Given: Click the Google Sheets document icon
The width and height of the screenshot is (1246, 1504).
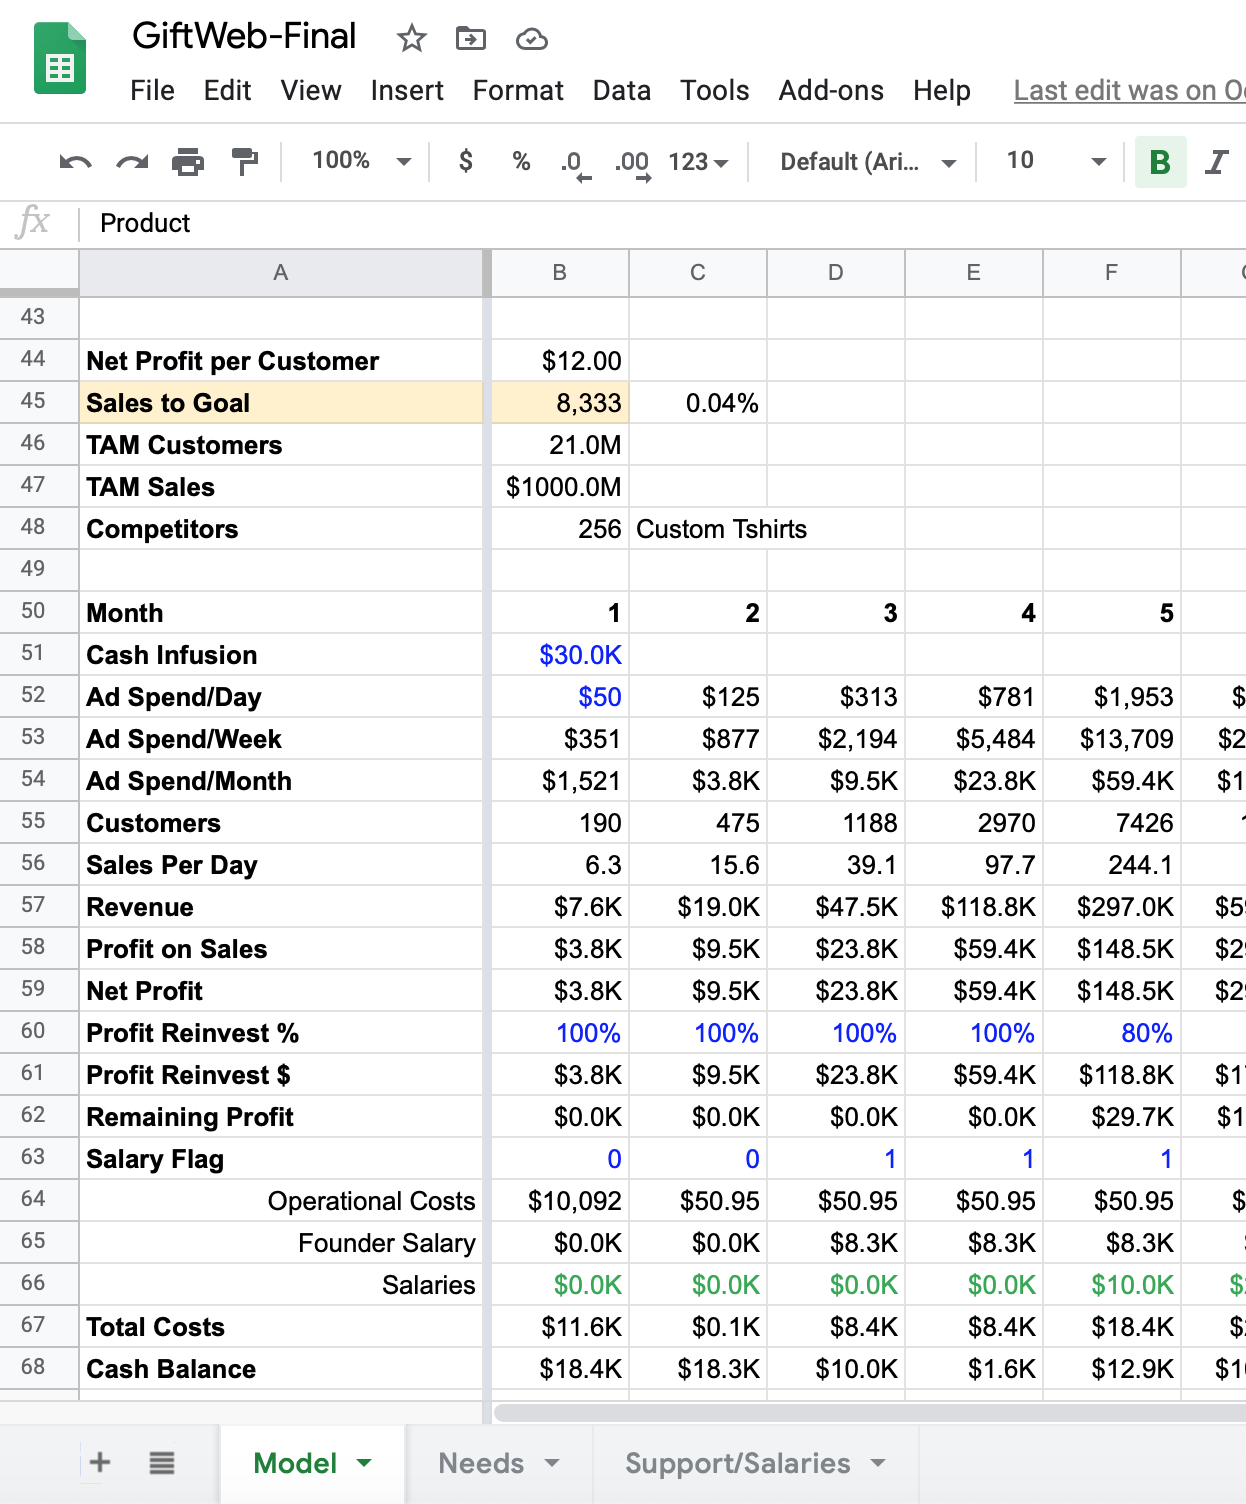Looking at the screenshot, I should [60, 59].
